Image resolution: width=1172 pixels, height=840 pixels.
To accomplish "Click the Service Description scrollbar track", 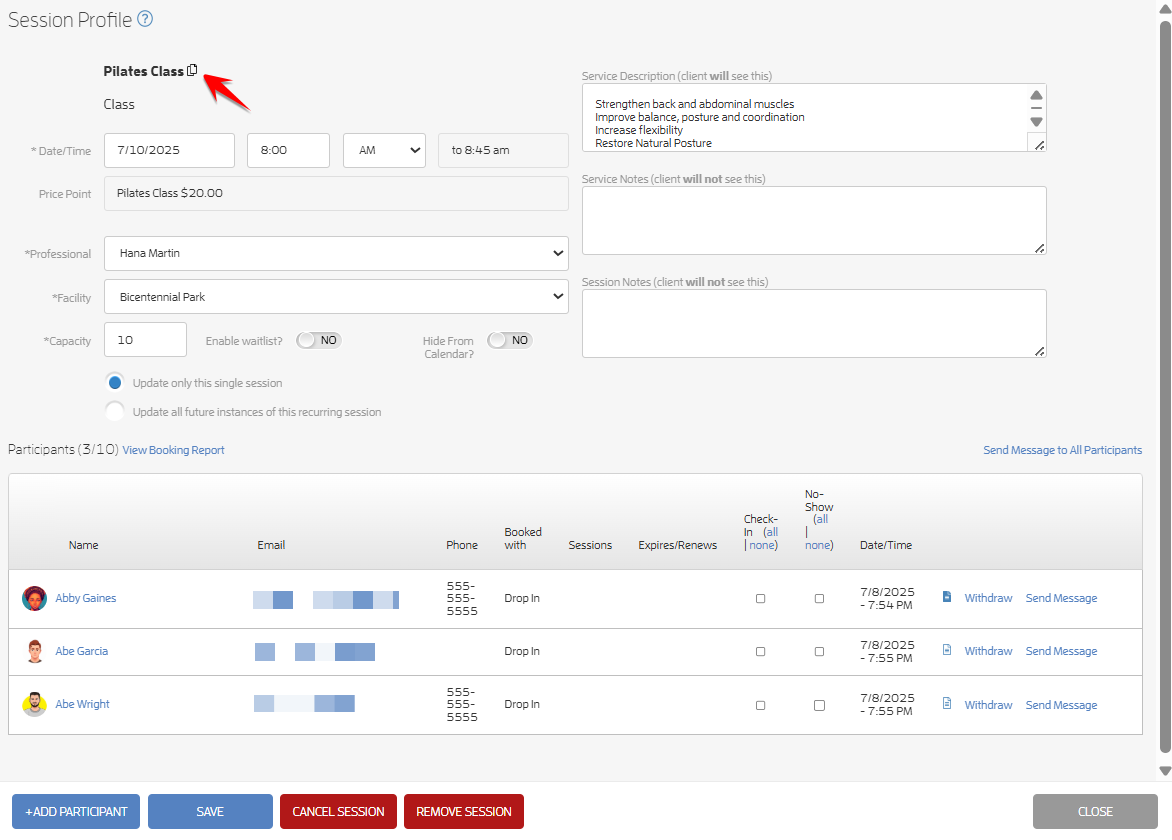I will (x=1036, y=108).
